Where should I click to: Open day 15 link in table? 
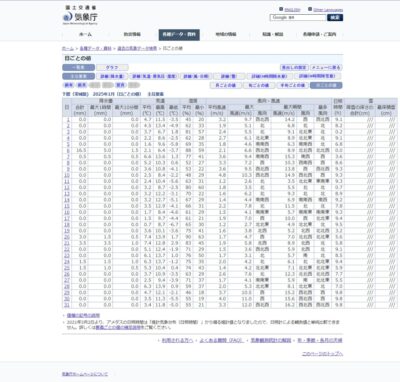[67, 206]
